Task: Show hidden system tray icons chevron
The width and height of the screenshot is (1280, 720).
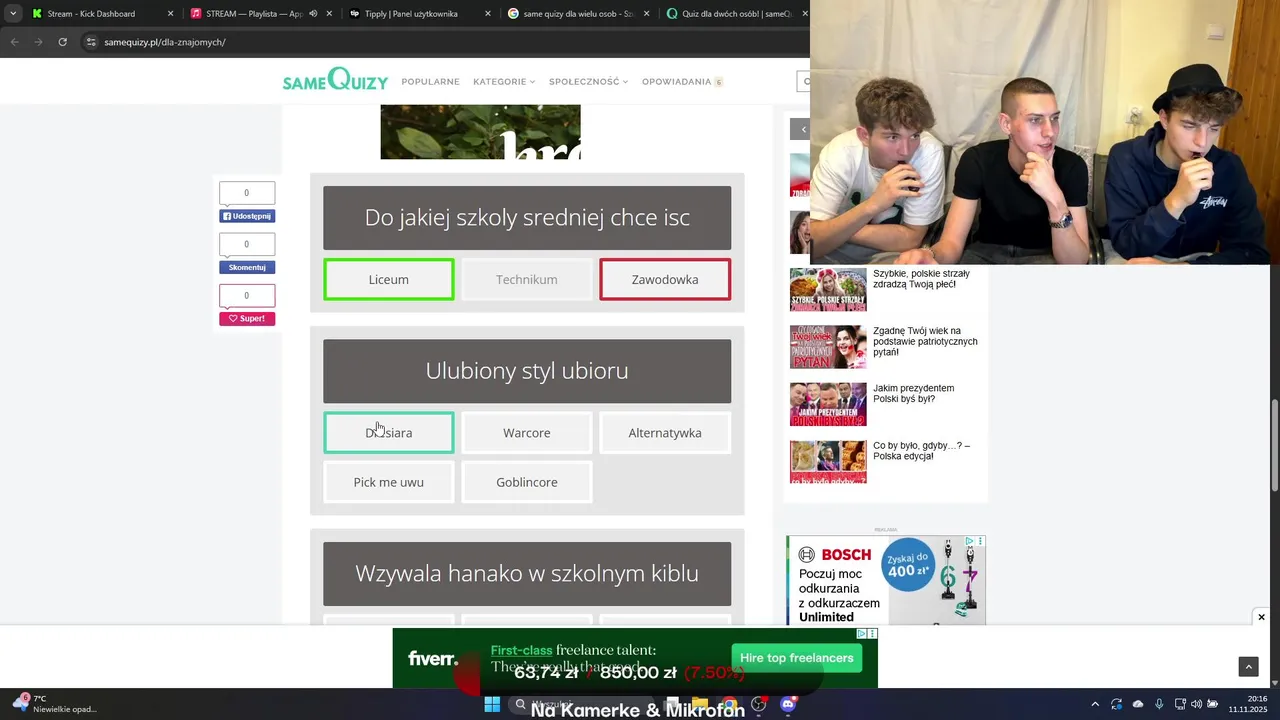Action: (1095, 704)
